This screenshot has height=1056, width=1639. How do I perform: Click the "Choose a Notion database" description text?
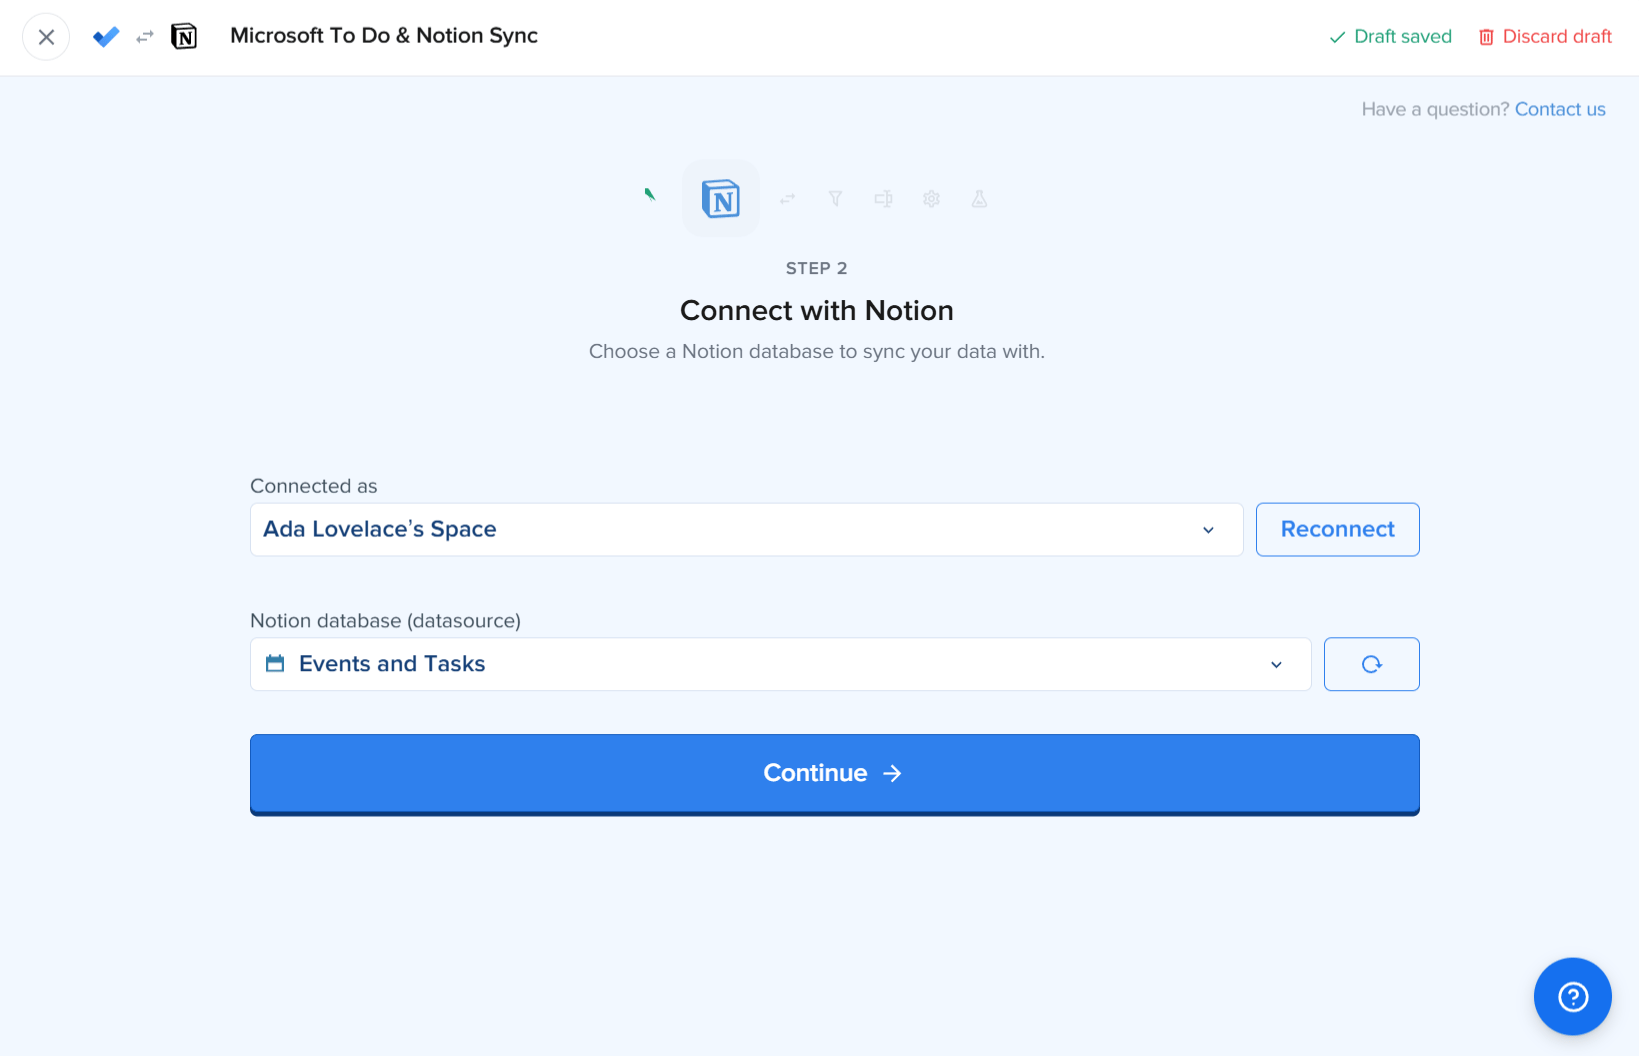click(817, 352)
